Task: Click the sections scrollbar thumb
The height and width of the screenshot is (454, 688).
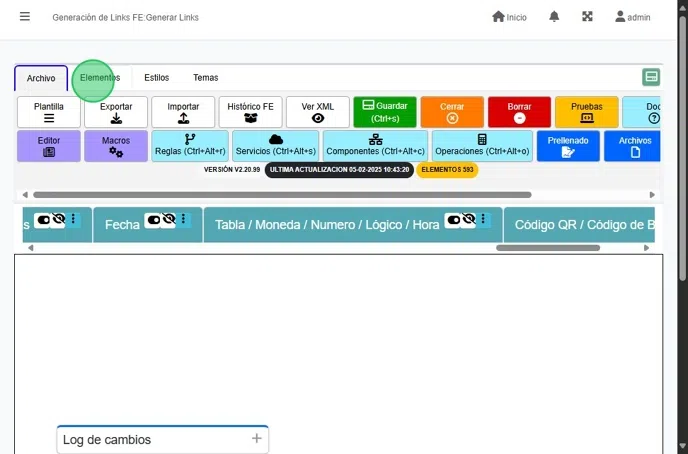Action: [x=548, y=248]
